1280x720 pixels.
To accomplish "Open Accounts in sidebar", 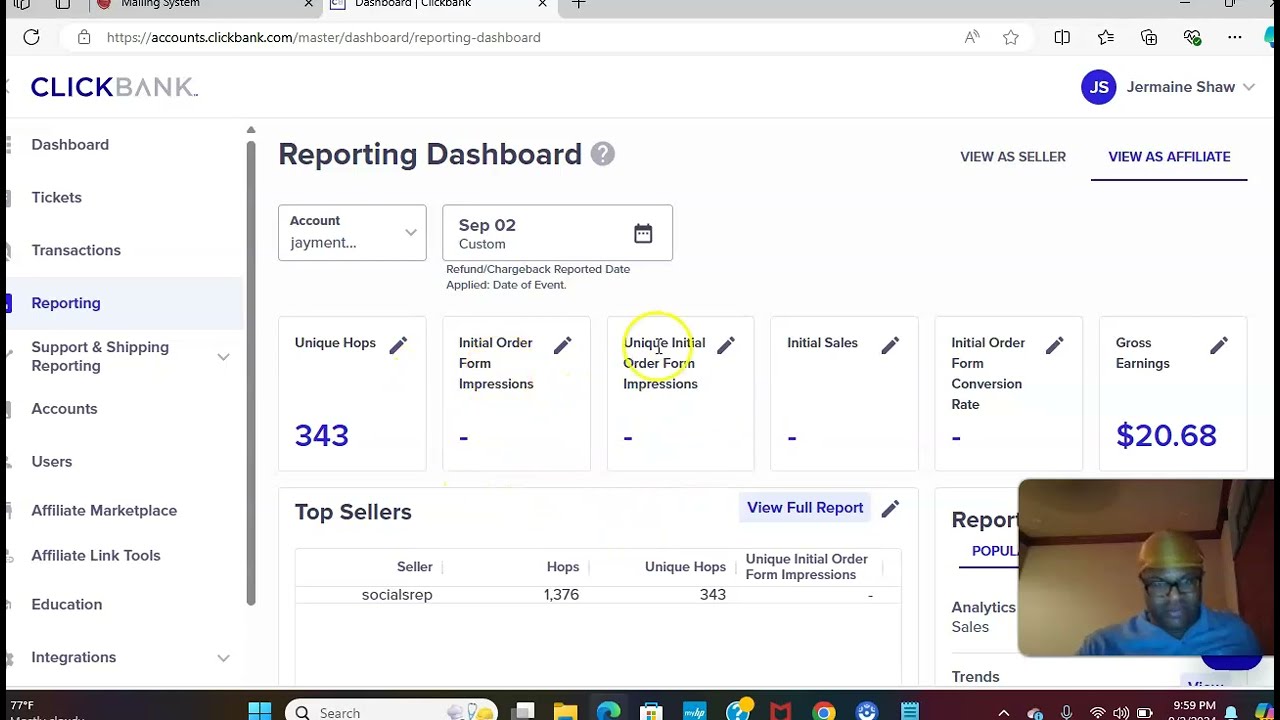I will (x=64, y=409).
